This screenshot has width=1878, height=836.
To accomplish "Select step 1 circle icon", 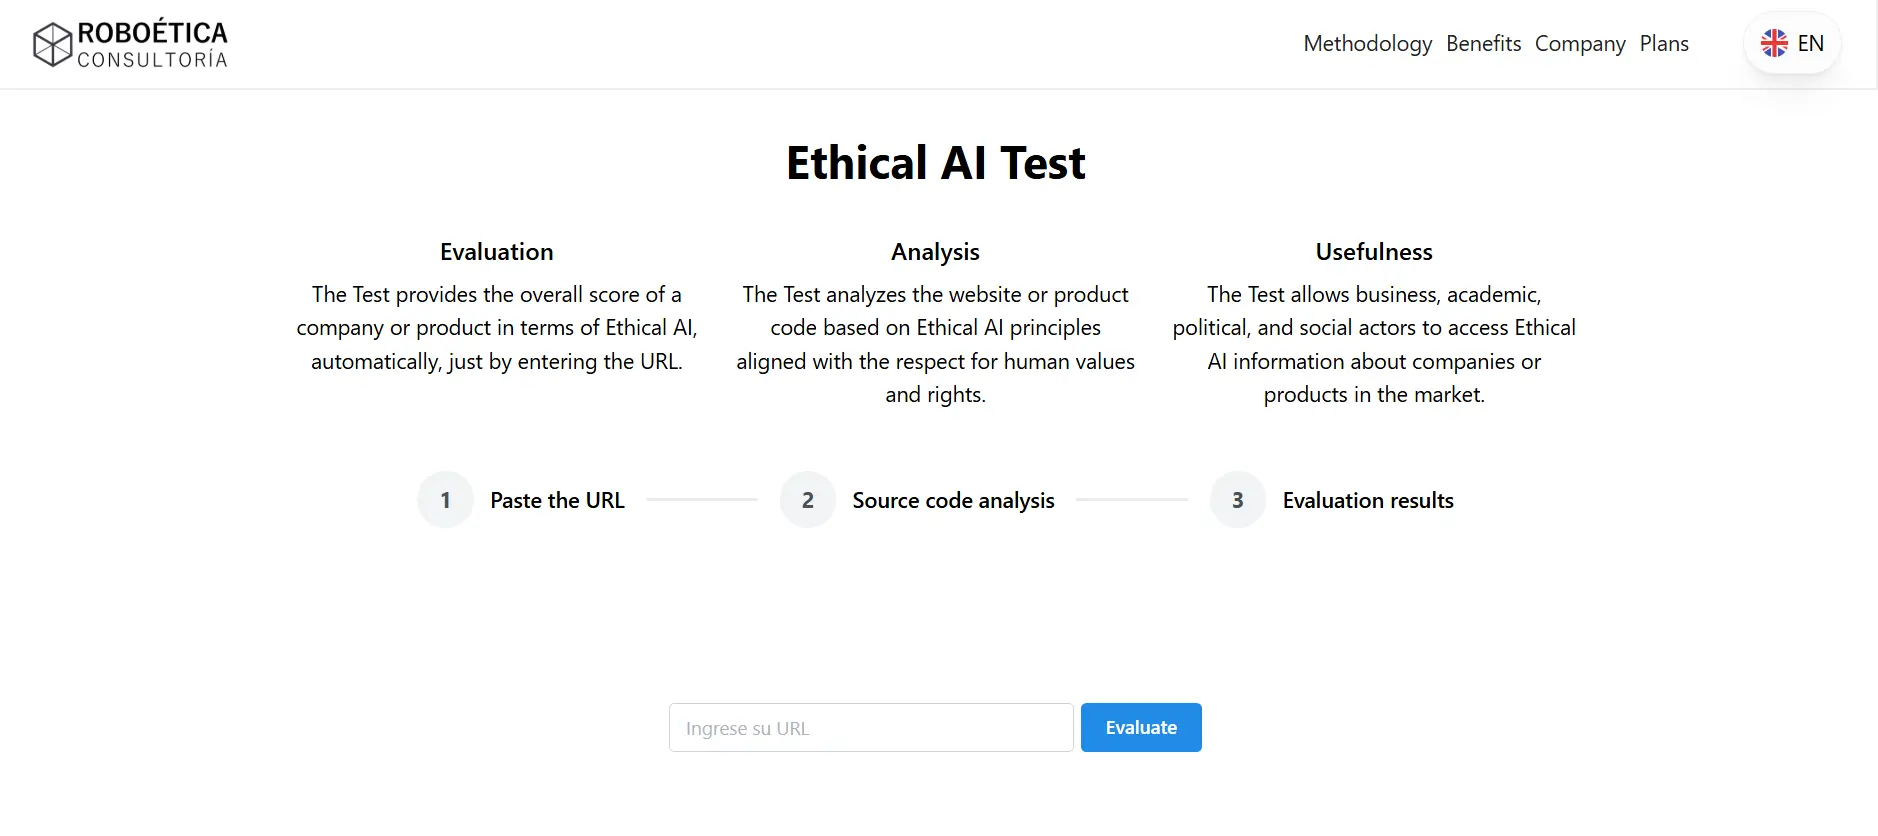I will (x=445, y=500).
